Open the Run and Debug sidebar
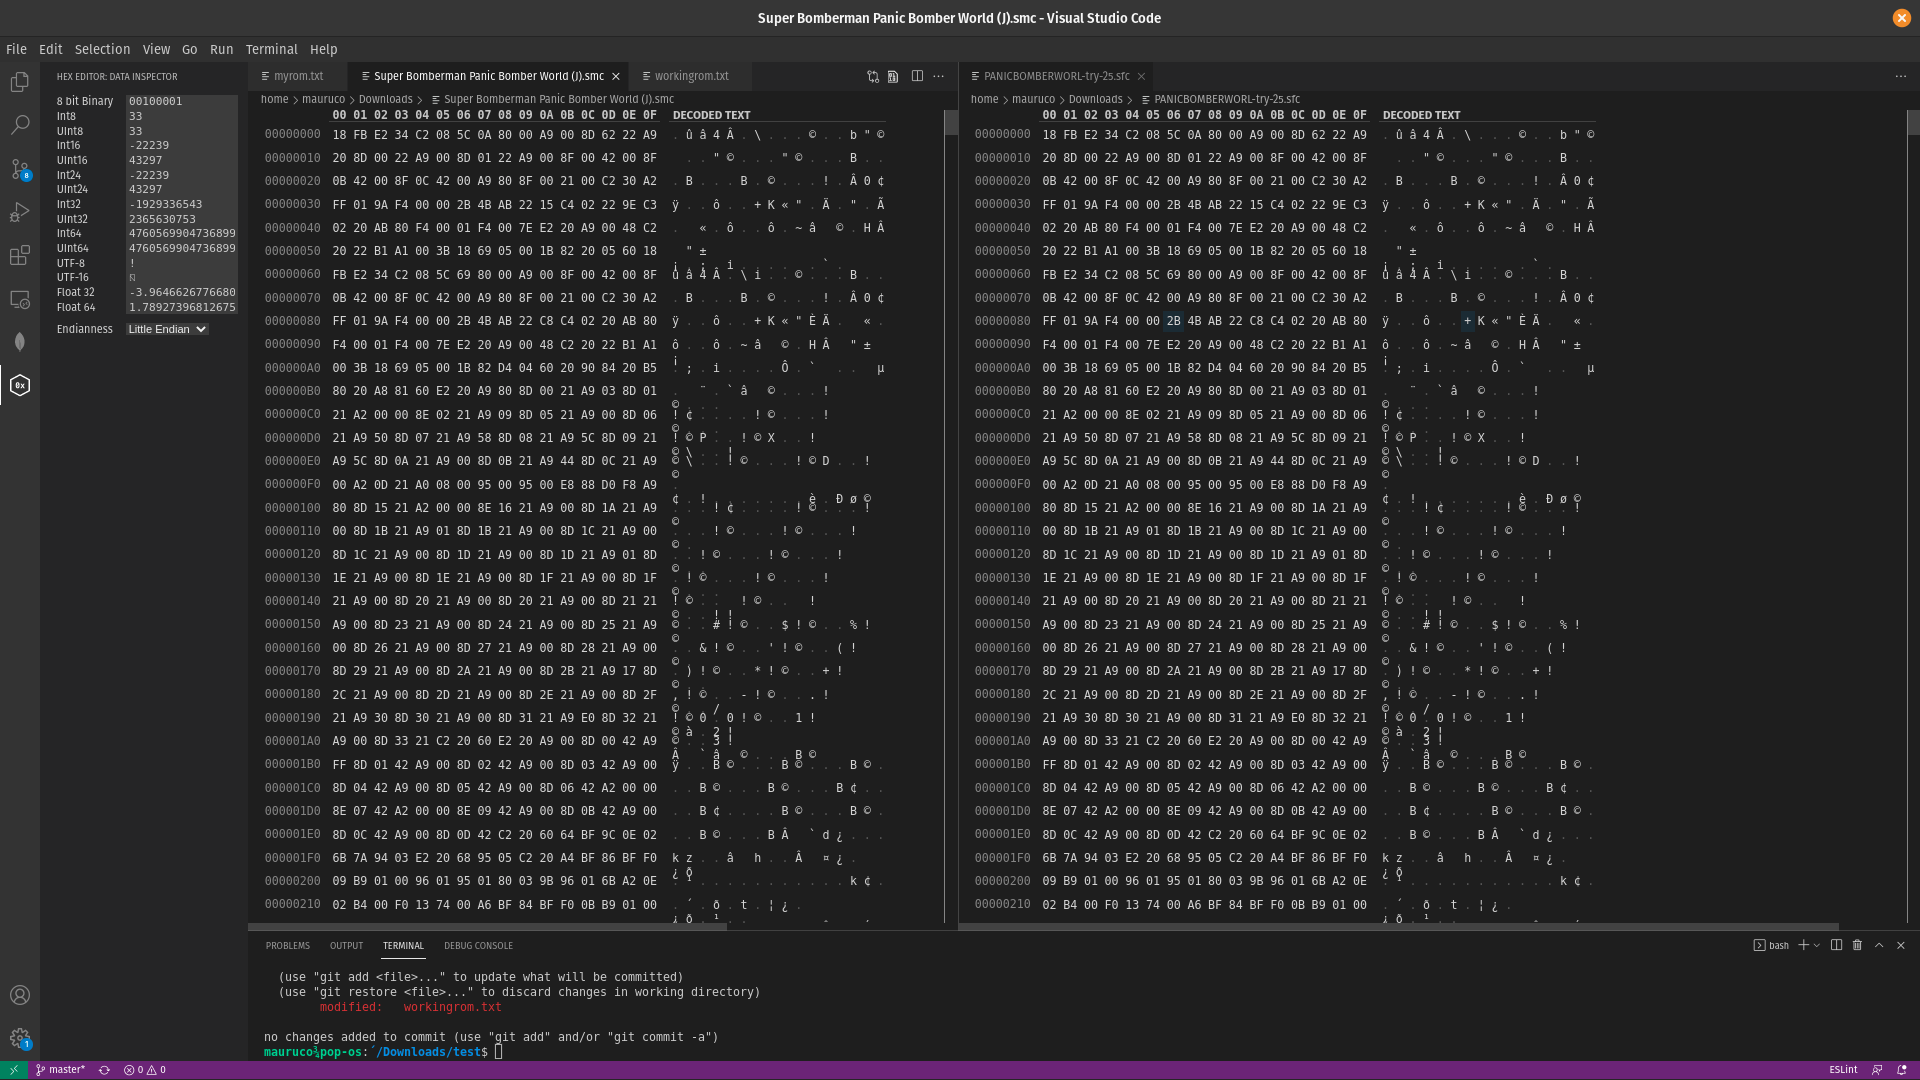The image size is (1920, 1080). pyautogui.click(x=20, y=212)
